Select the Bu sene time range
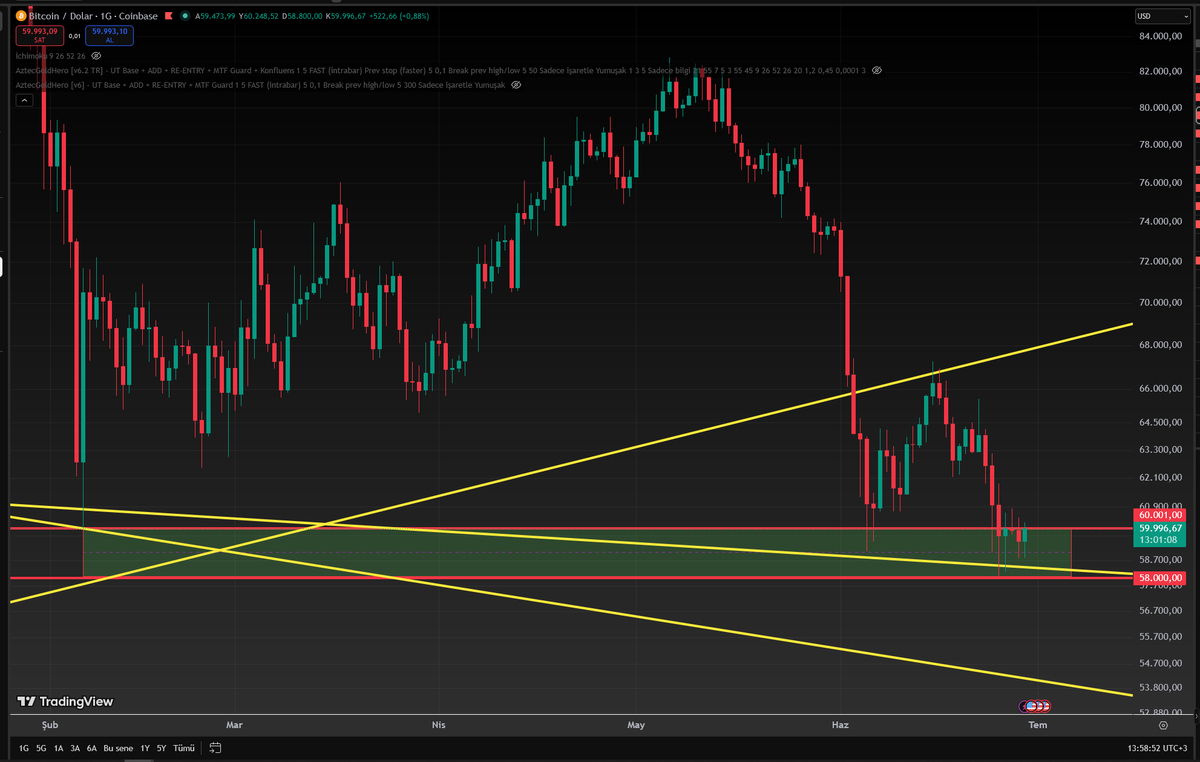The width and height of the screenshot is (1200, 762). point(118,748)
